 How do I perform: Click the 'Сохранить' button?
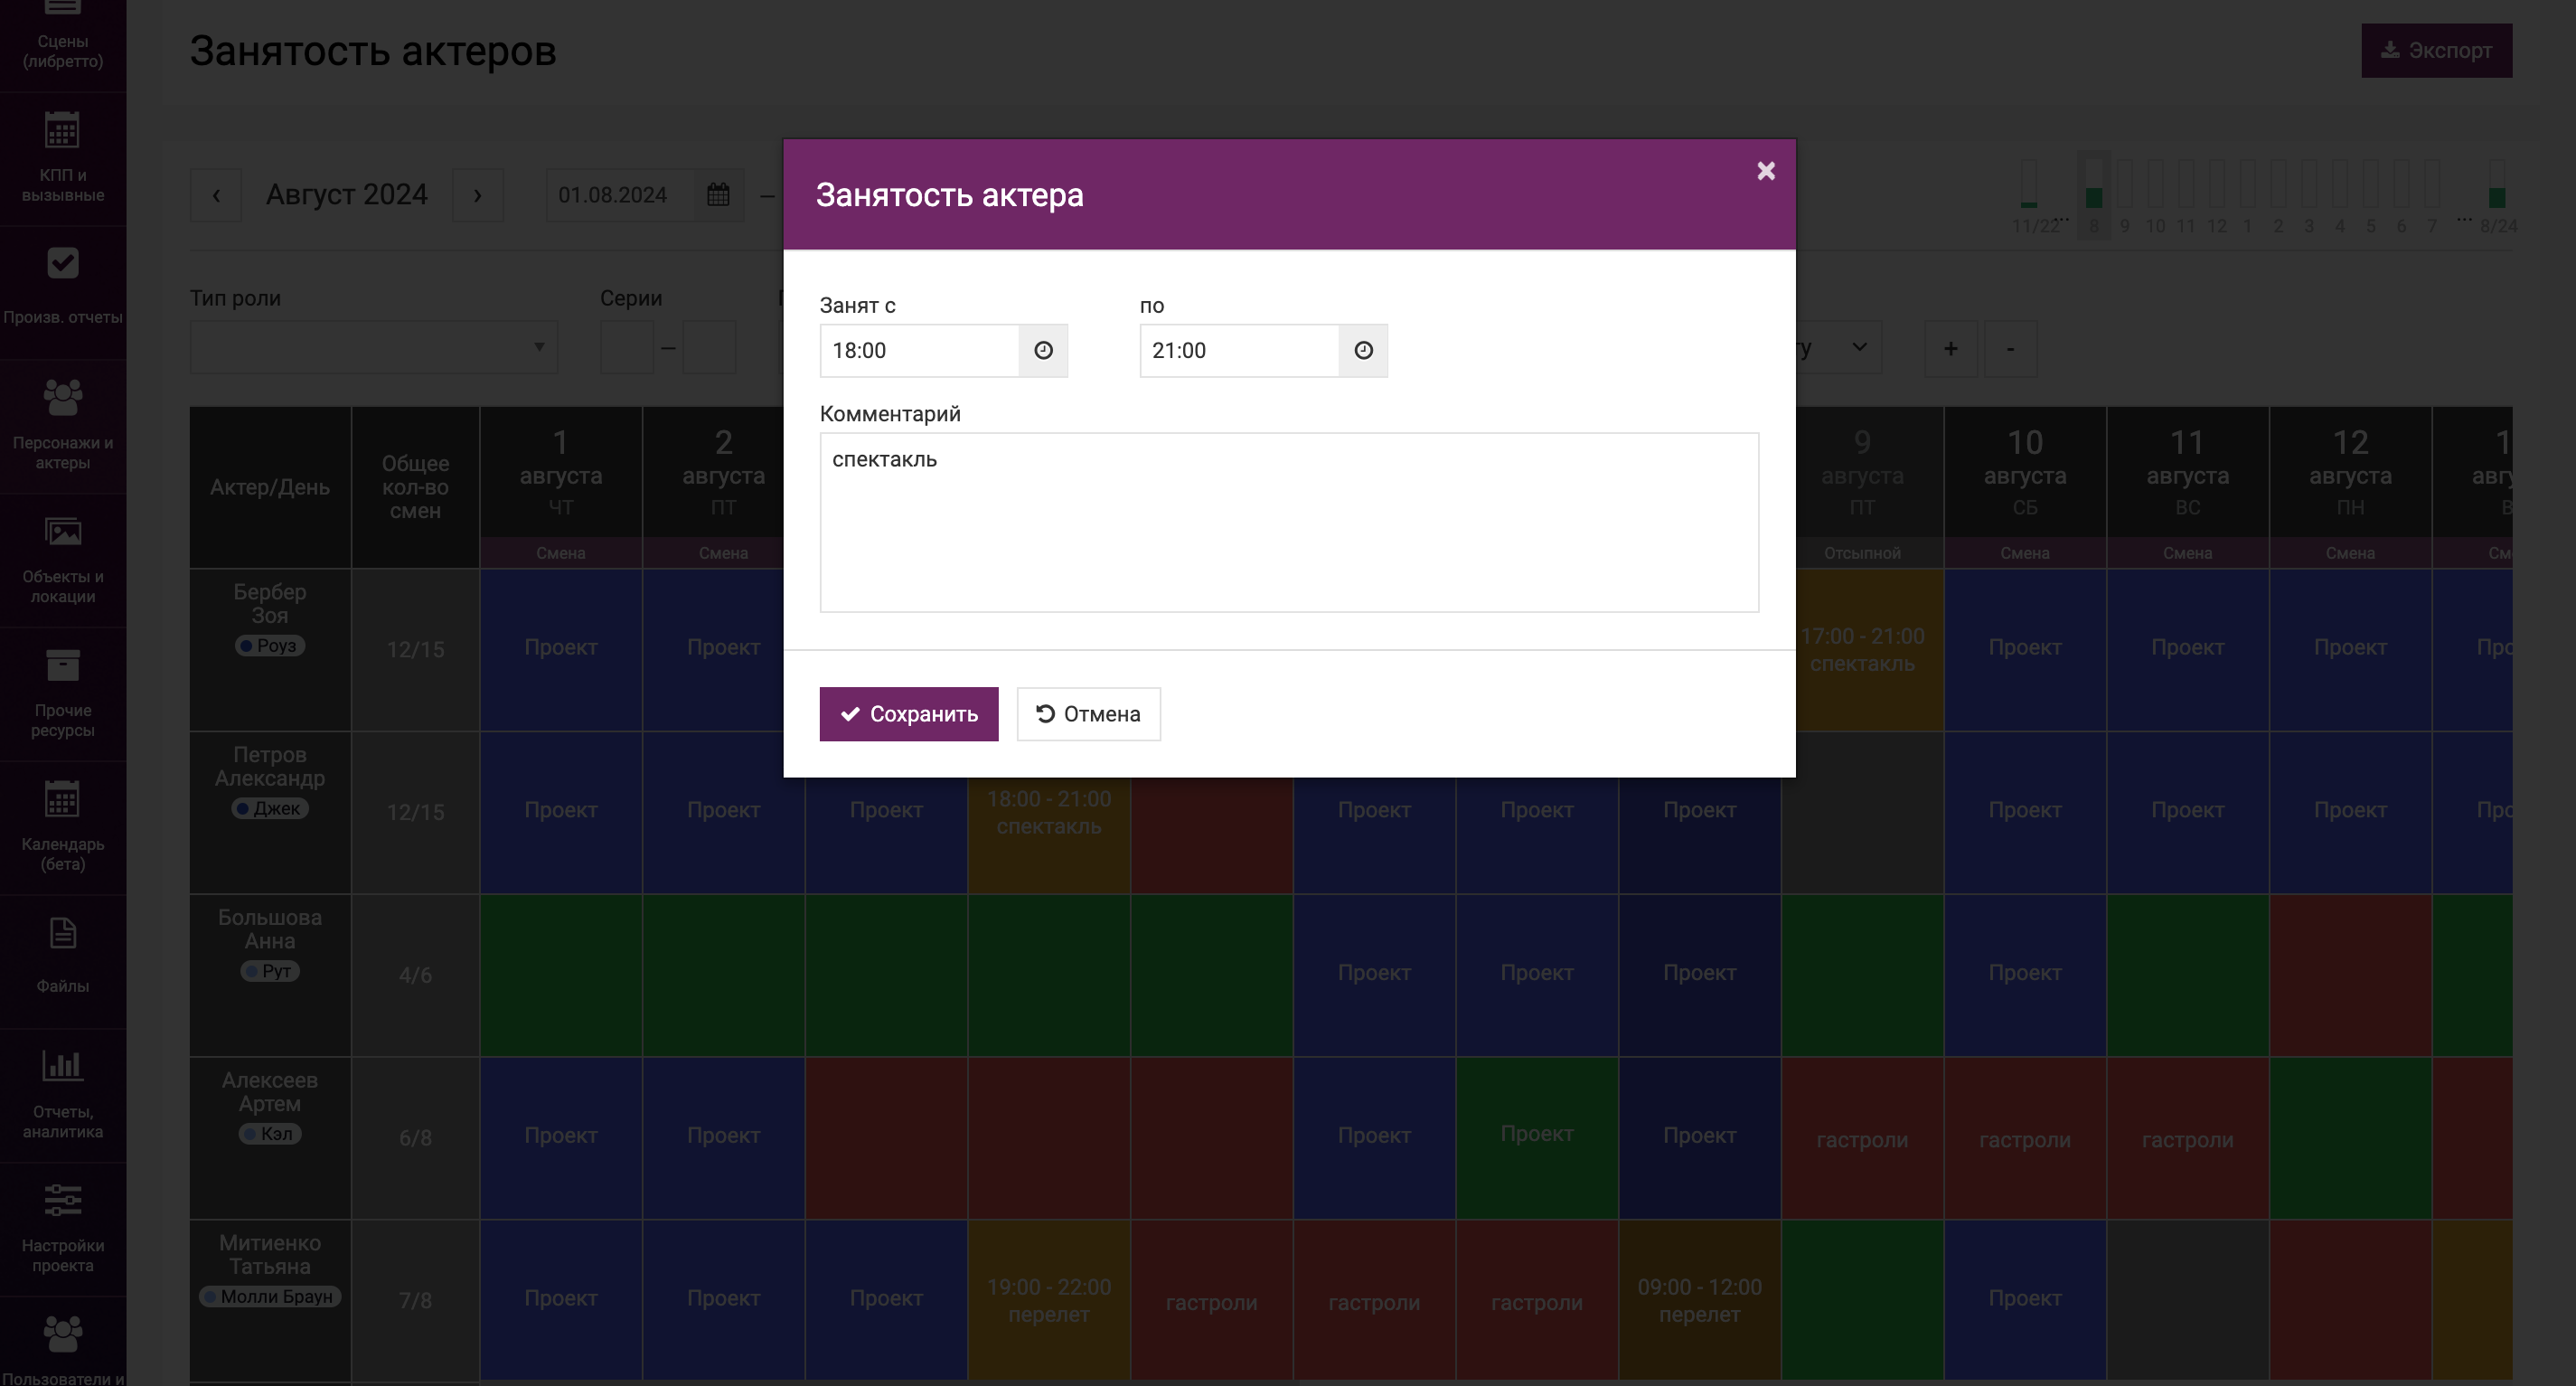(908, 714)
